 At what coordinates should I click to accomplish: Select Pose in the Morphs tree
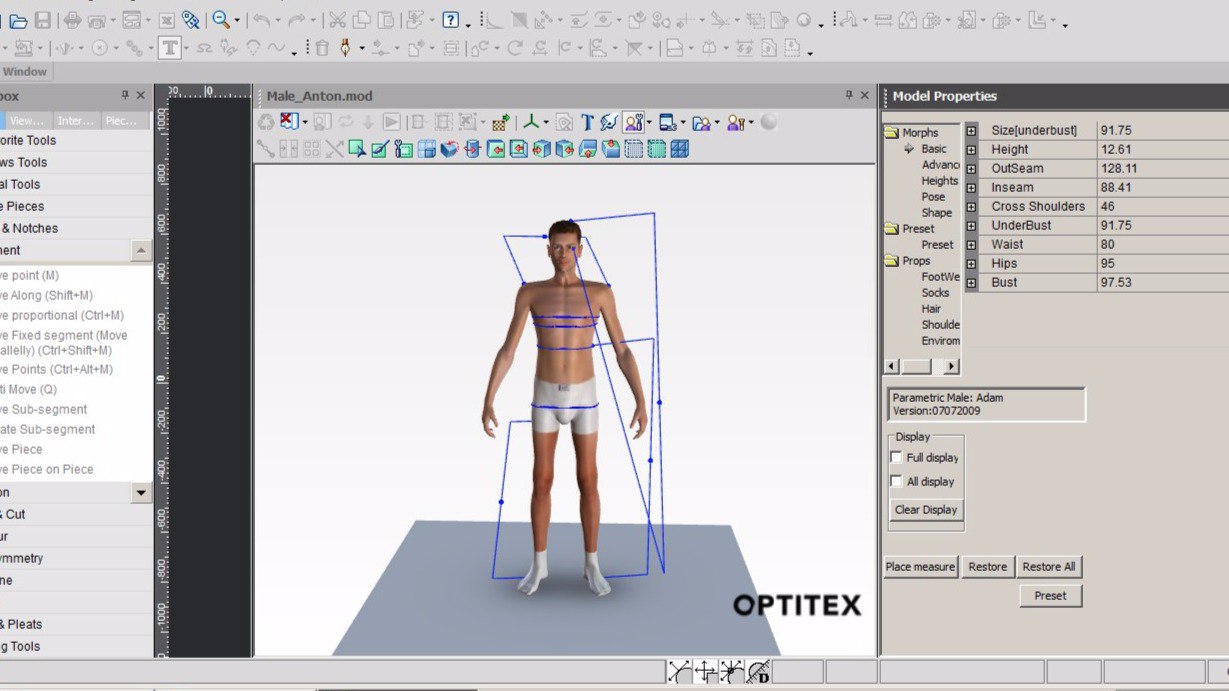coord(933,197)
